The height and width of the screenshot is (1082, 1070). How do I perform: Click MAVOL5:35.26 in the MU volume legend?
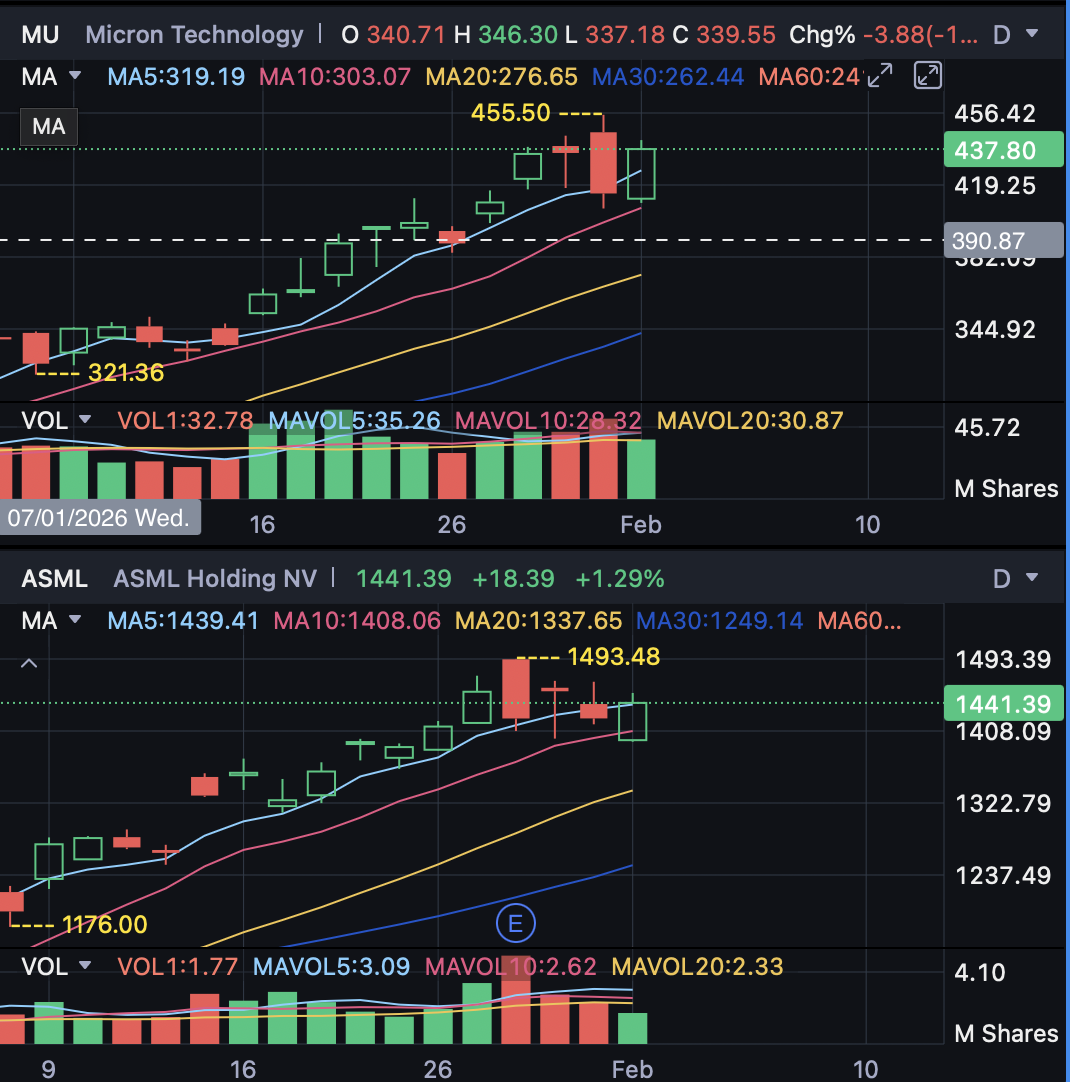click(x=354, y=421)
